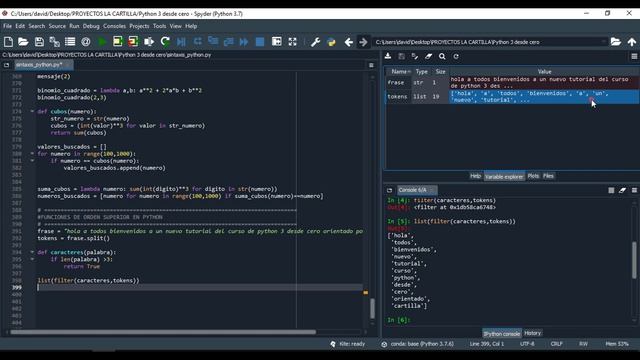This screenshot has width=640, height=360.
Task: Sort variables by Name column header
Action: pyautogui.click(x=399, y=71)
